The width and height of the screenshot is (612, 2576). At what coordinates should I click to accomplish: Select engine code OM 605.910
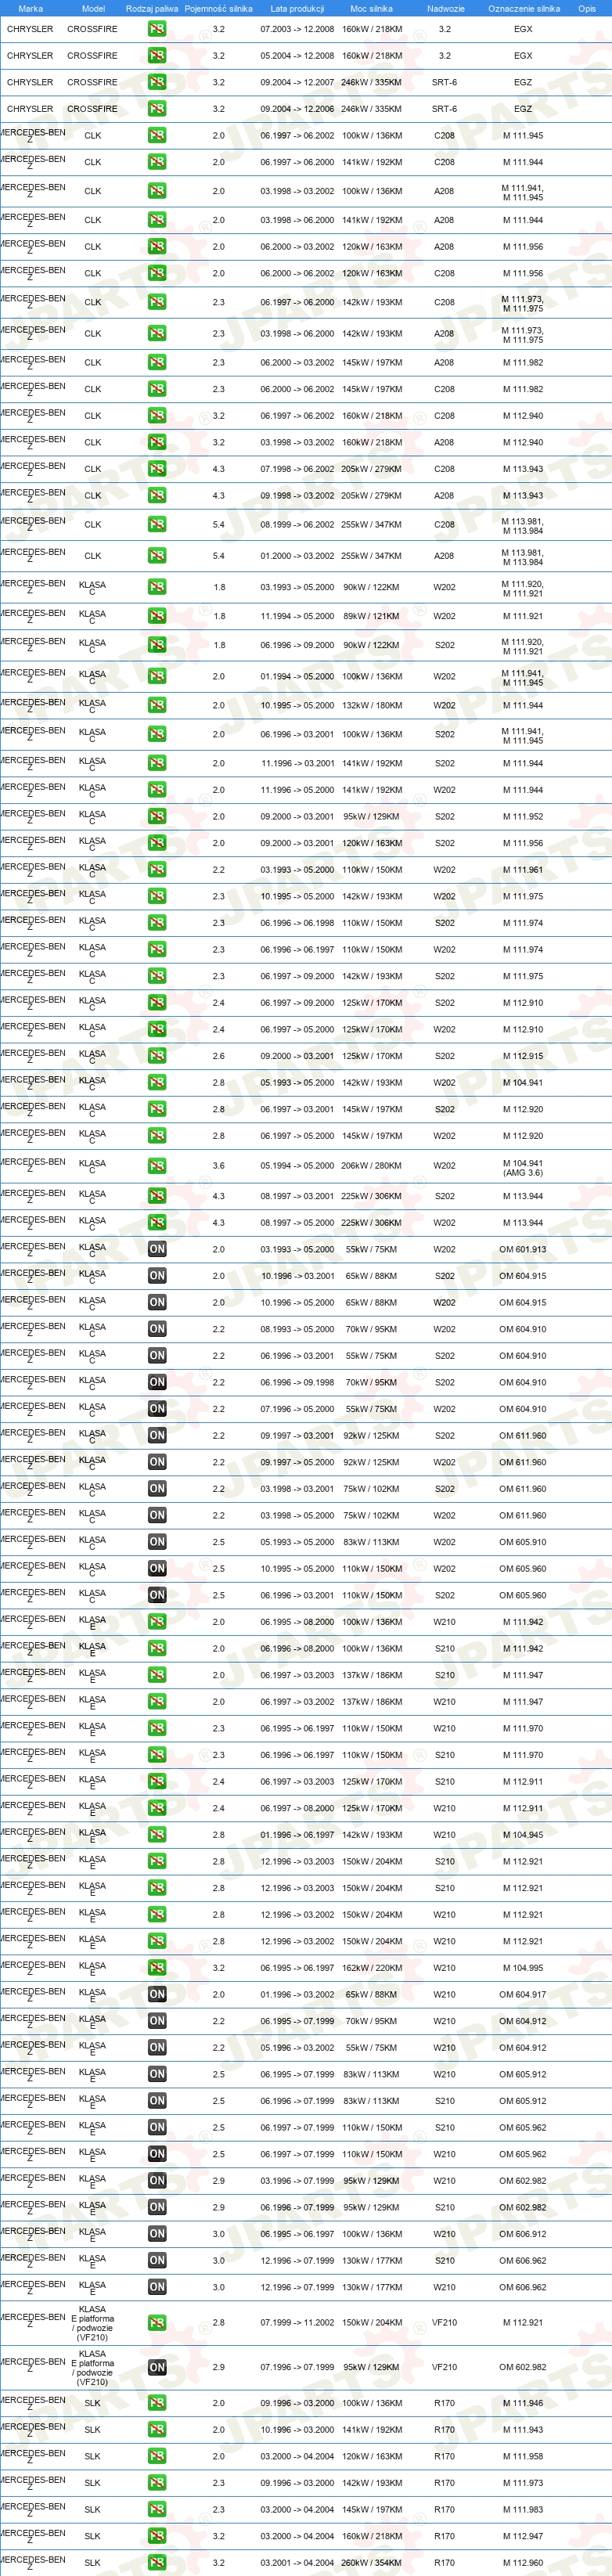pos(523,1542)
